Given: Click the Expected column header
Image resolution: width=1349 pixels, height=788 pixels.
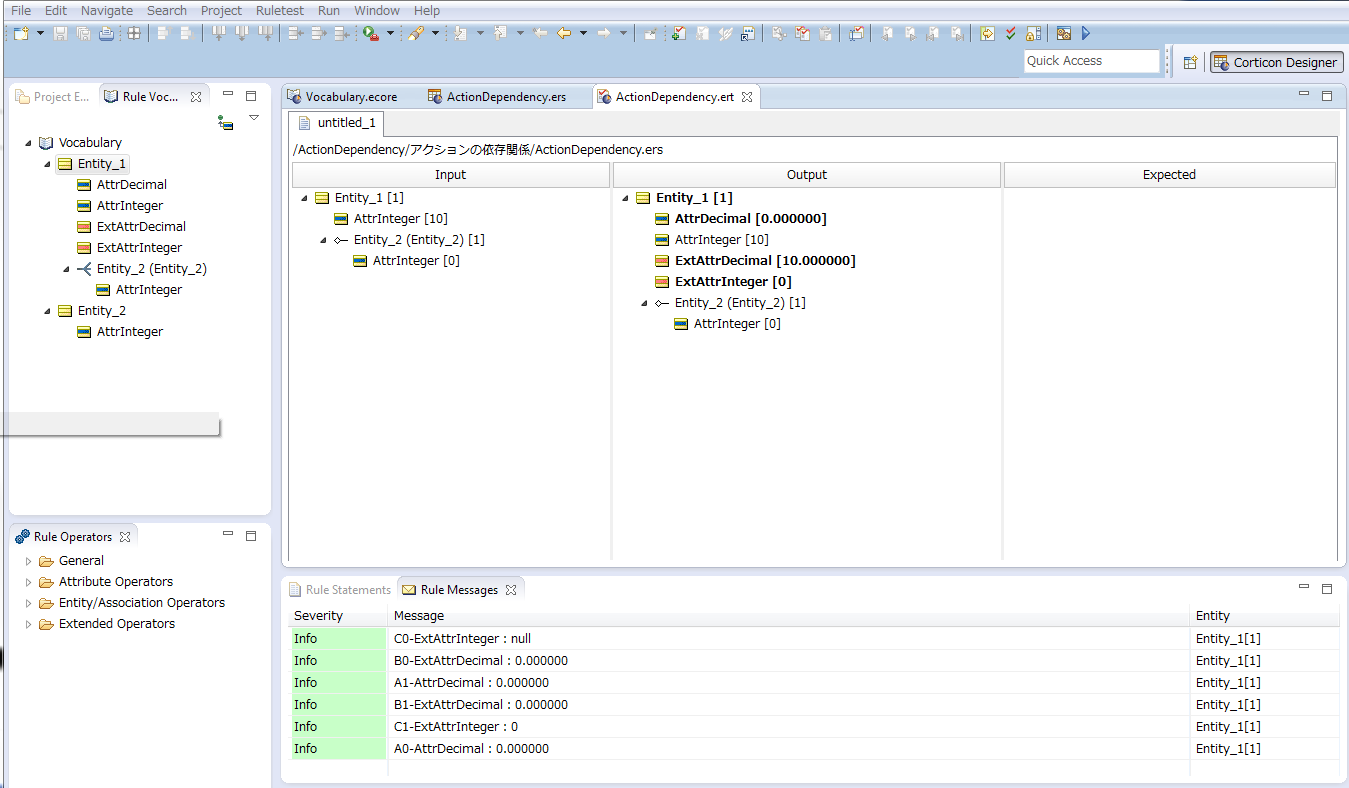Looking at the screenshot, I should coord(1169,175).
